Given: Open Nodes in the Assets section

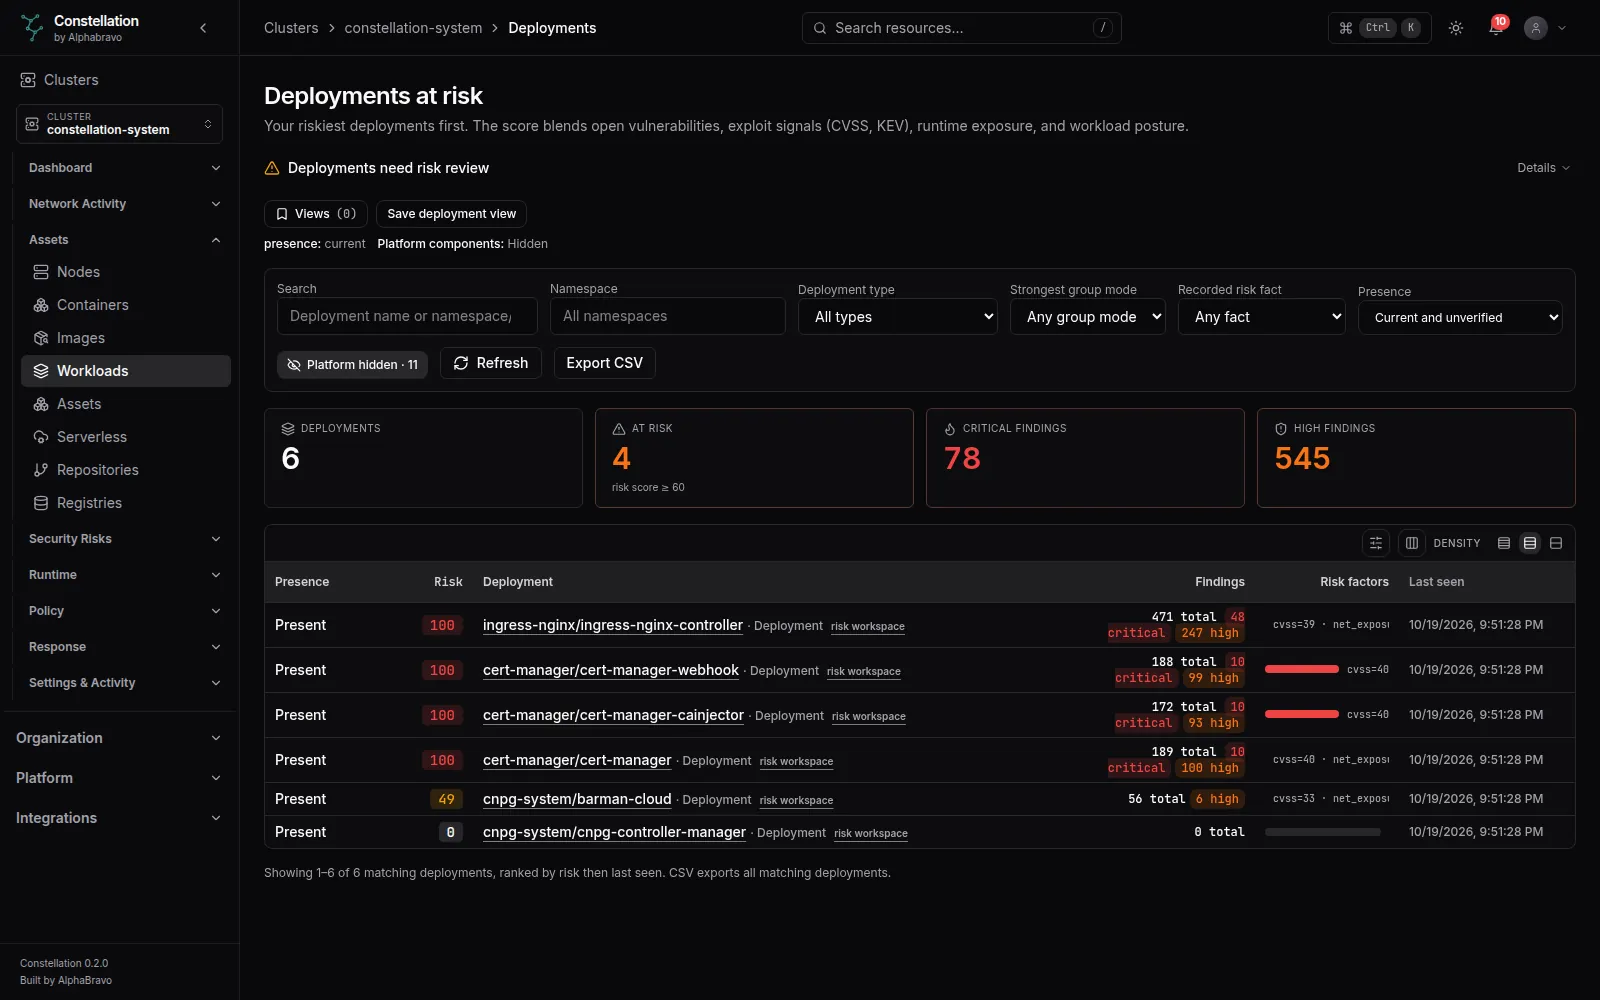Looking at the screenshot, I should pos(125,272).
